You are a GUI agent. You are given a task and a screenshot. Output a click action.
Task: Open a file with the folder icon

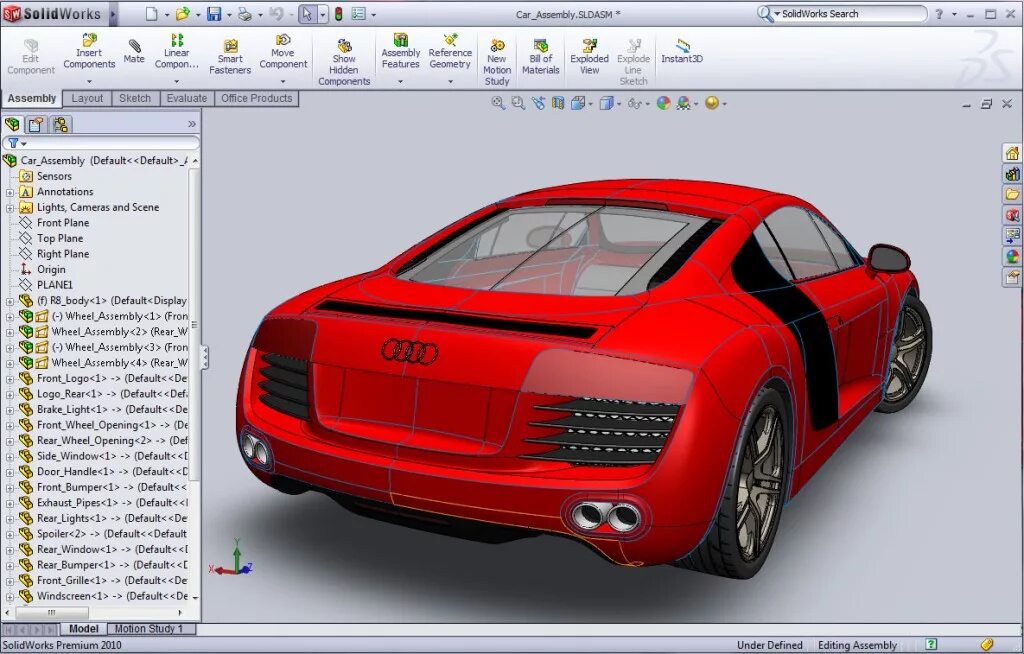[x=183, y=14]
